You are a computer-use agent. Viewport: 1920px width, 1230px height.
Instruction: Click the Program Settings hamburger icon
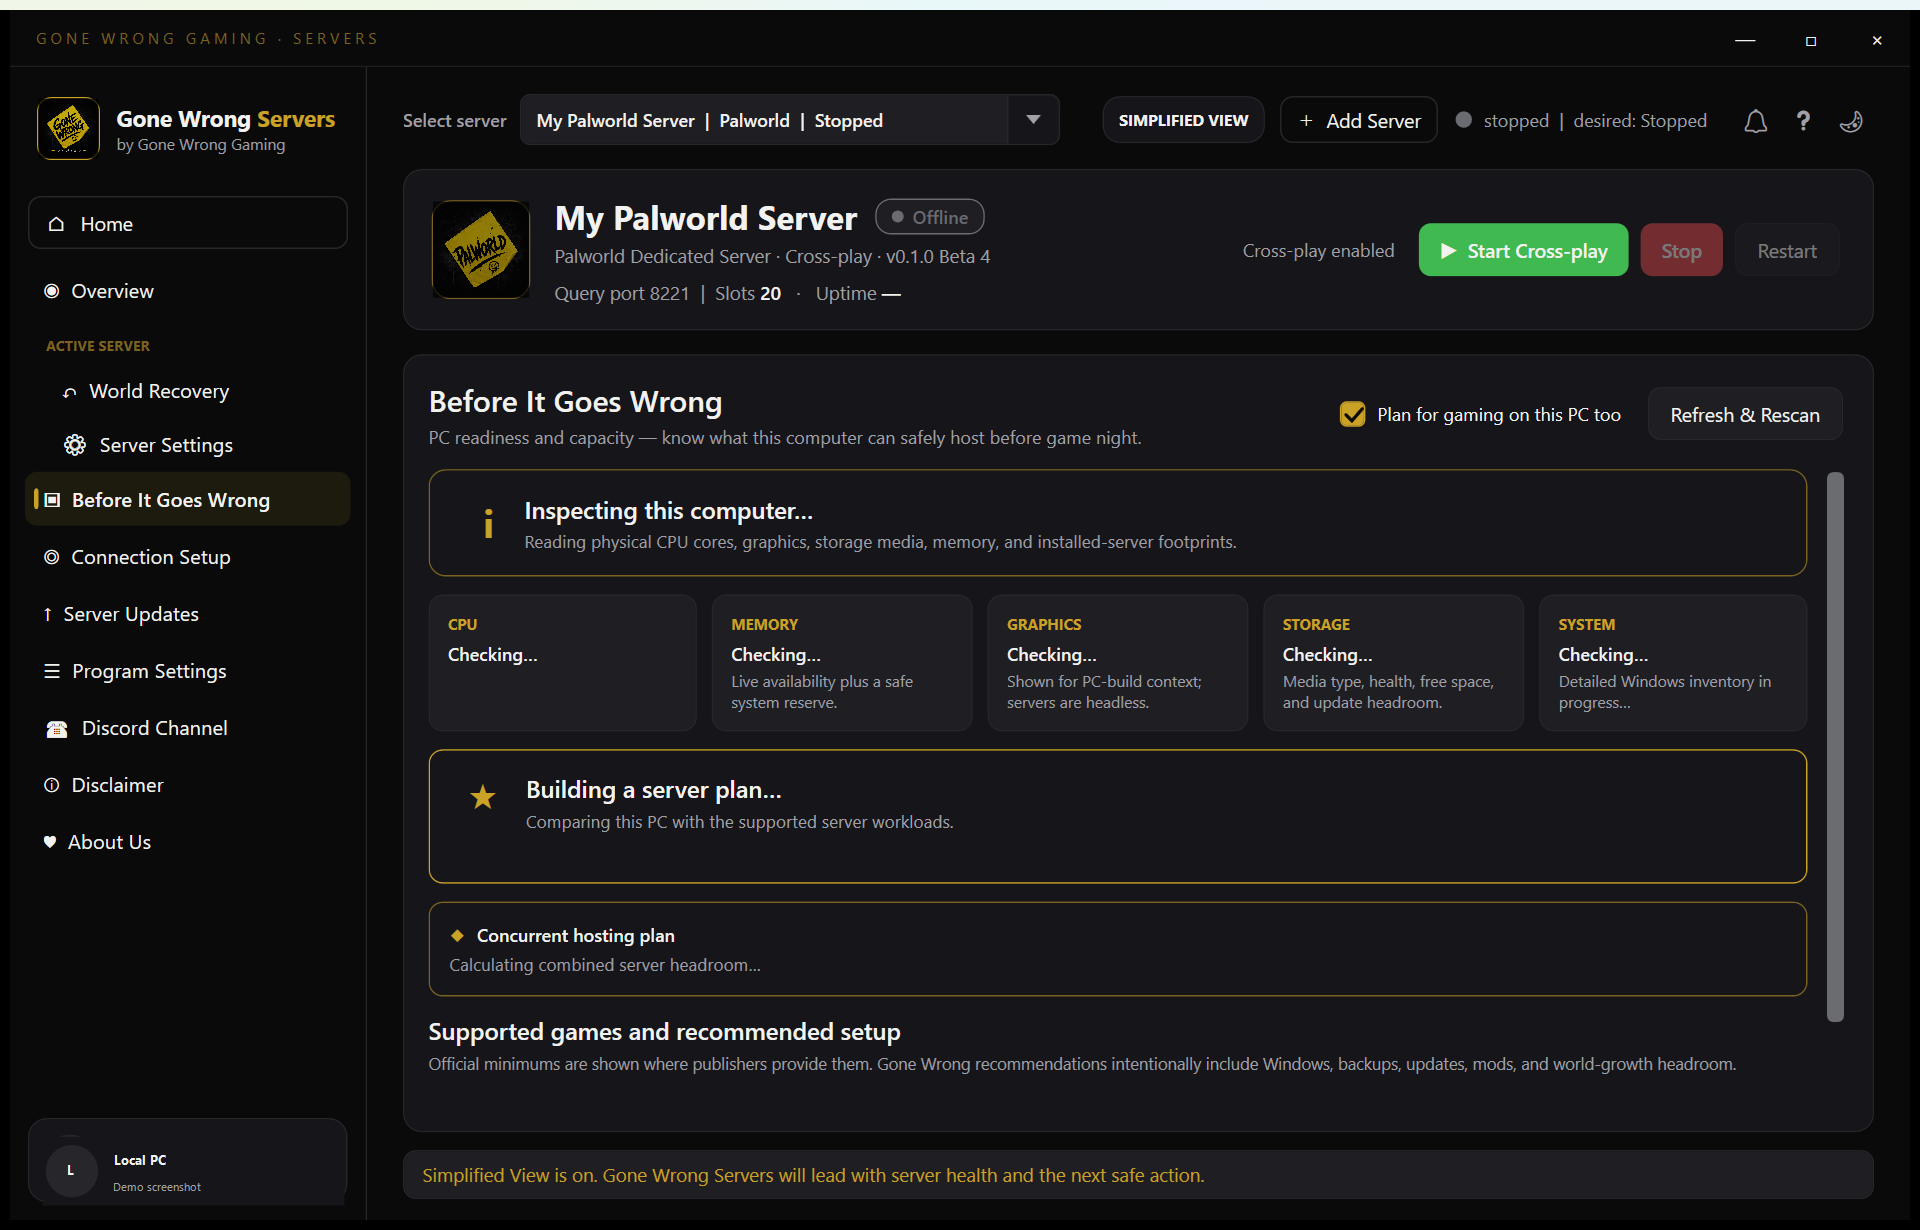tap(52, 671)
